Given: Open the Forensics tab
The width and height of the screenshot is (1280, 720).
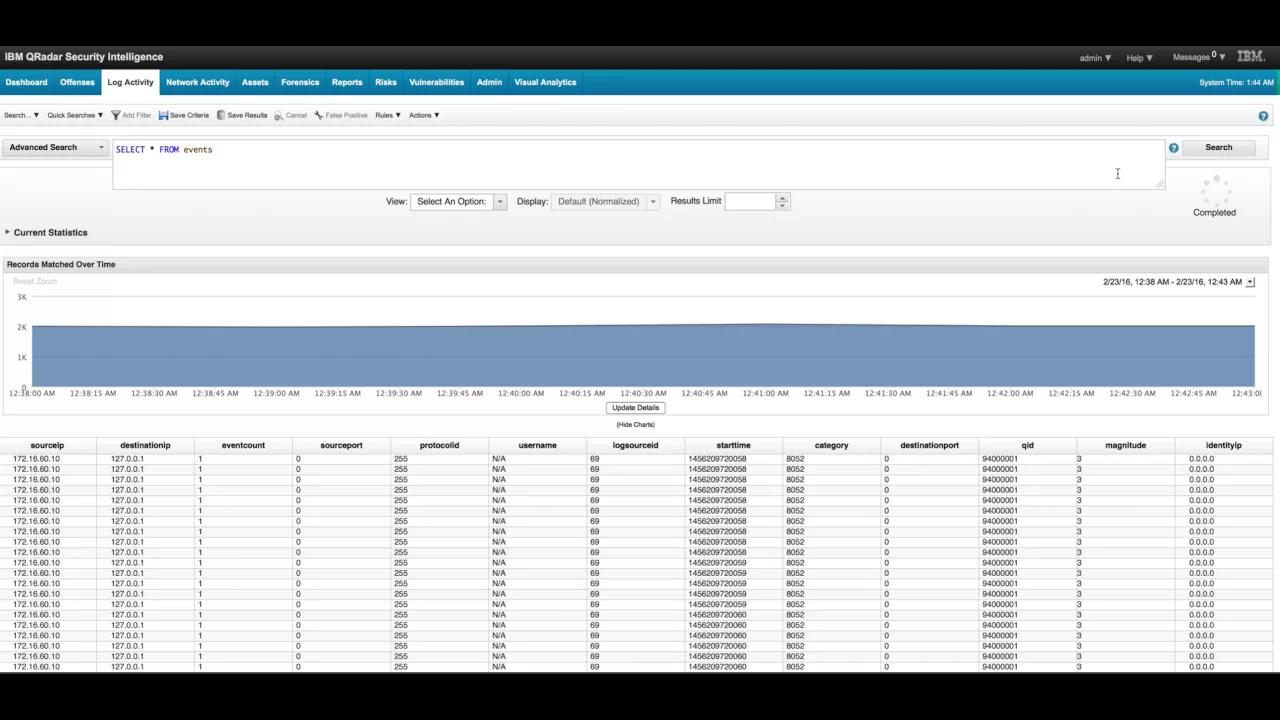Looking at the screenshot, I should point(300,82).
